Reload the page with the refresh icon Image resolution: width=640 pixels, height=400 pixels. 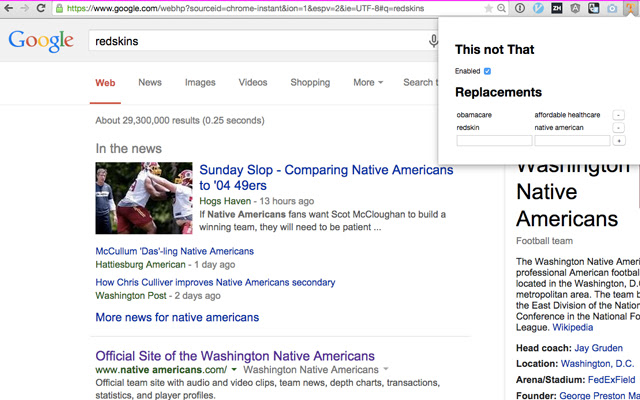pos(41,8)
